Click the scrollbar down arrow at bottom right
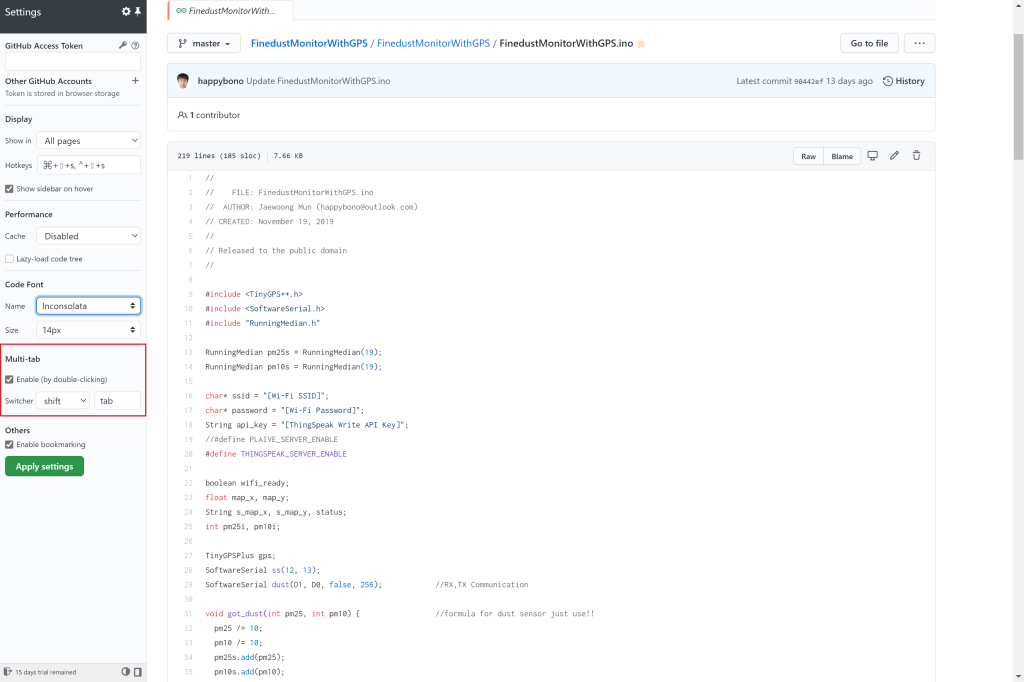The height and width of the screenshot is (682, 1024). pyautogui.click(x=1018, y=676)
